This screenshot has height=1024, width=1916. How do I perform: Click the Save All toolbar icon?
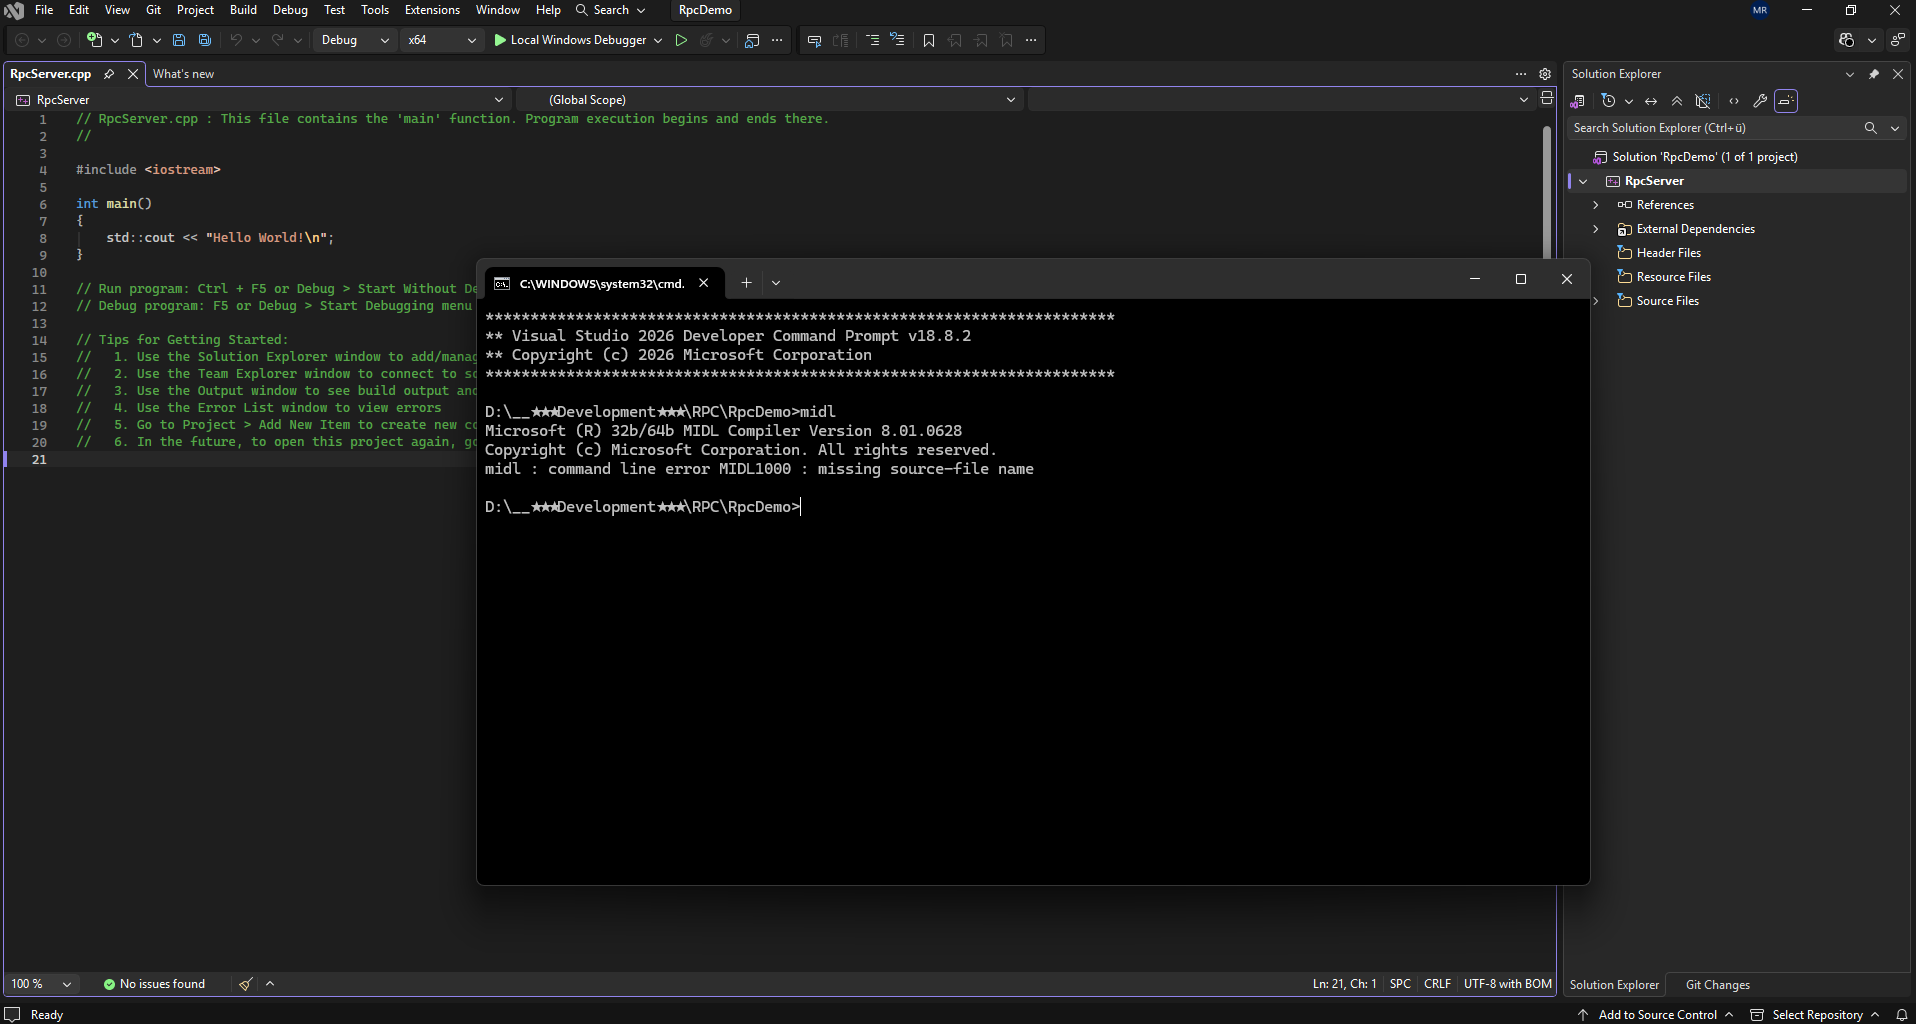coord(205,40)
